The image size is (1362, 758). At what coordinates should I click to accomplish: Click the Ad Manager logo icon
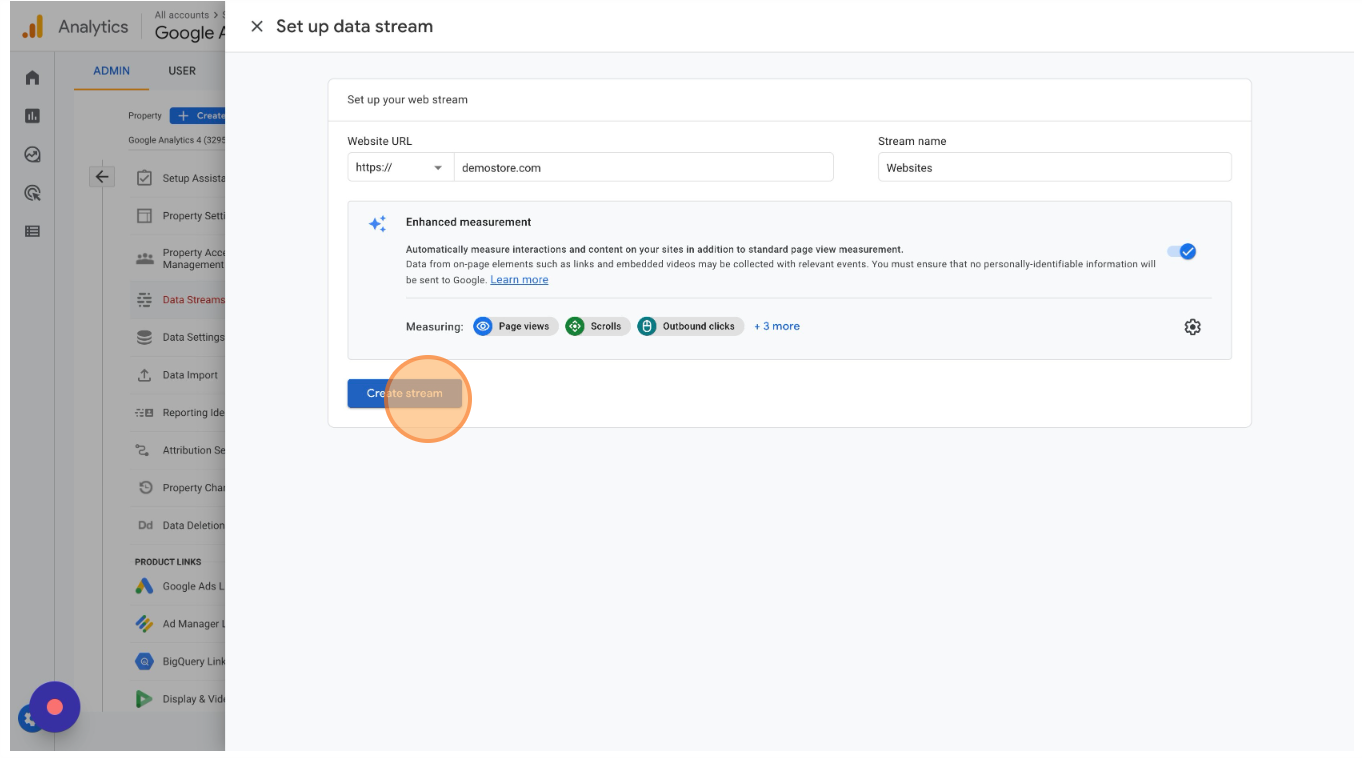(x=144, y=624)
